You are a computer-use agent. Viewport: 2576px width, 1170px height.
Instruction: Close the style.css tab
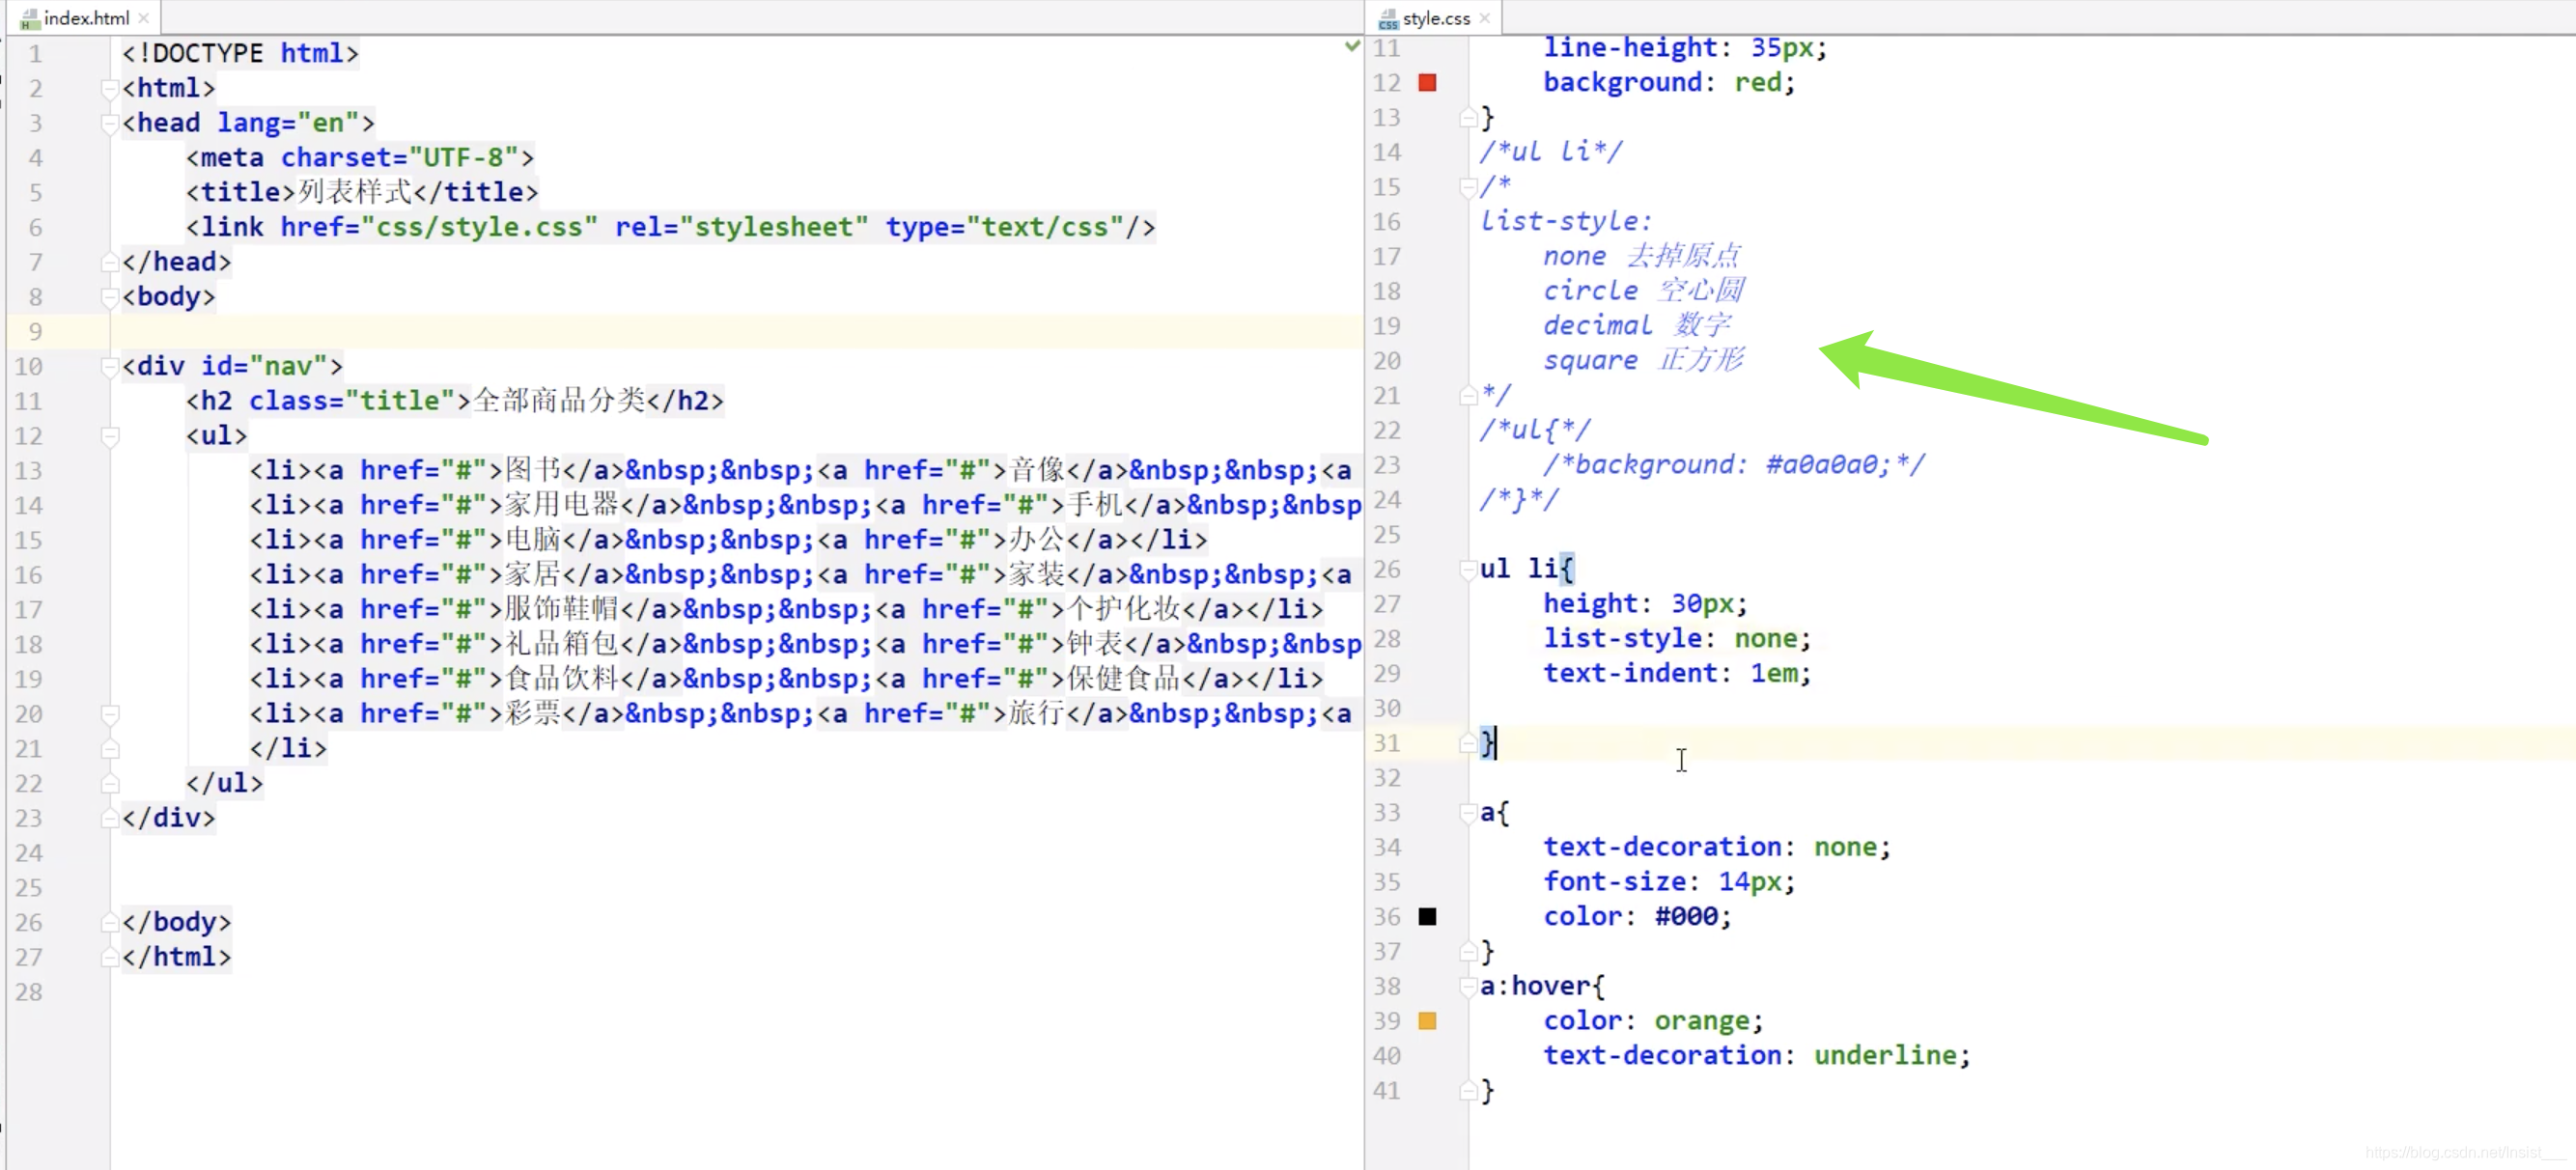[x=1485, y=18]
